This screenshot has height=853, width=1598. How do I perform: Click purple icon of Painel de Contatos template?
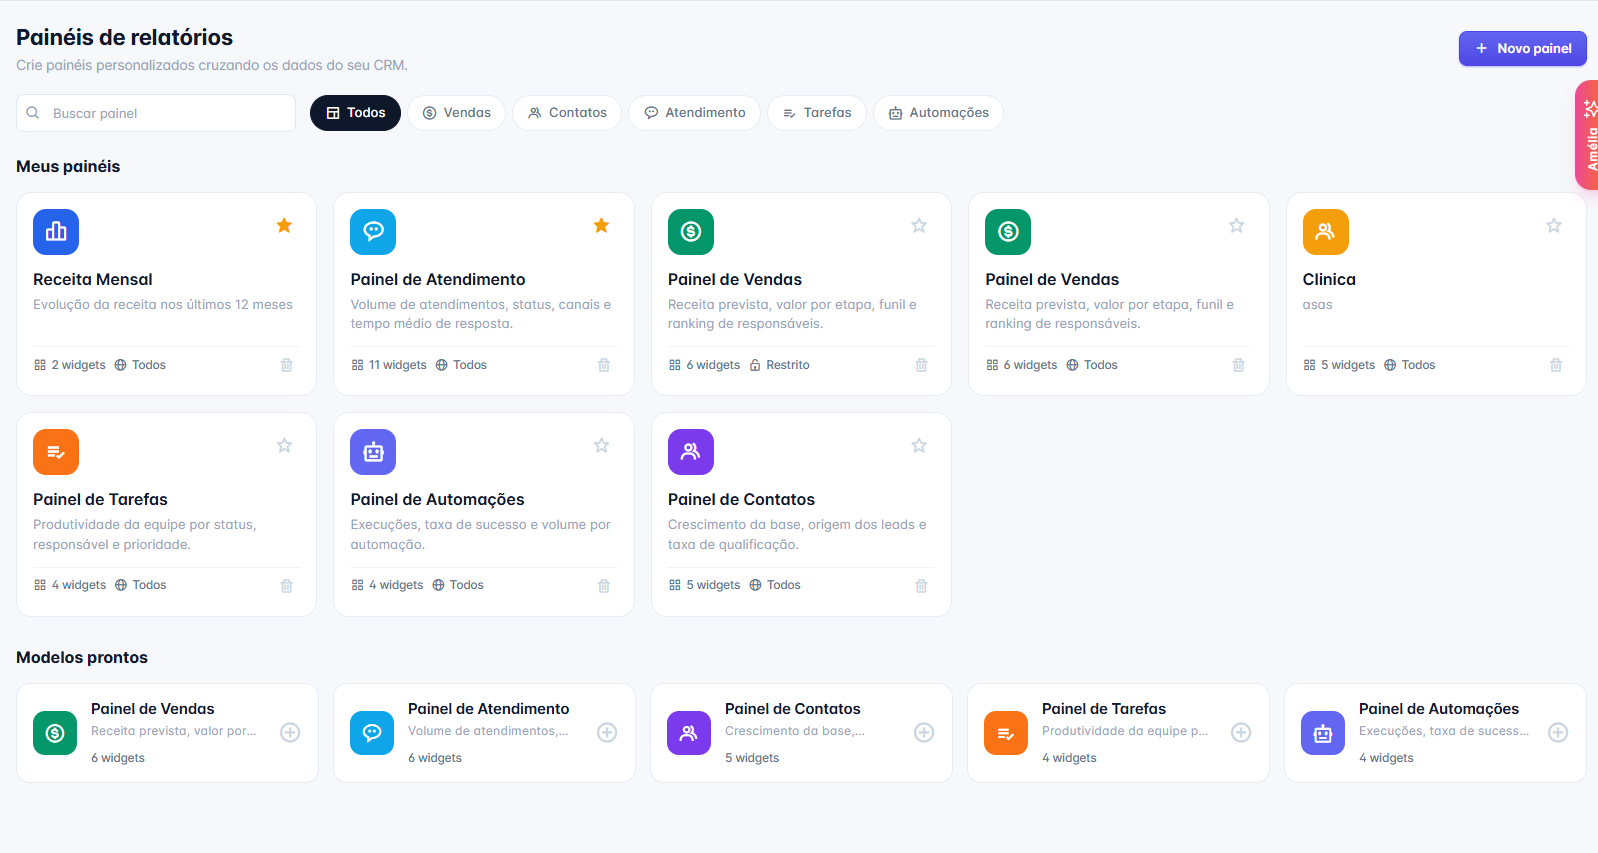pyautogui.click(x=689, y=733)
